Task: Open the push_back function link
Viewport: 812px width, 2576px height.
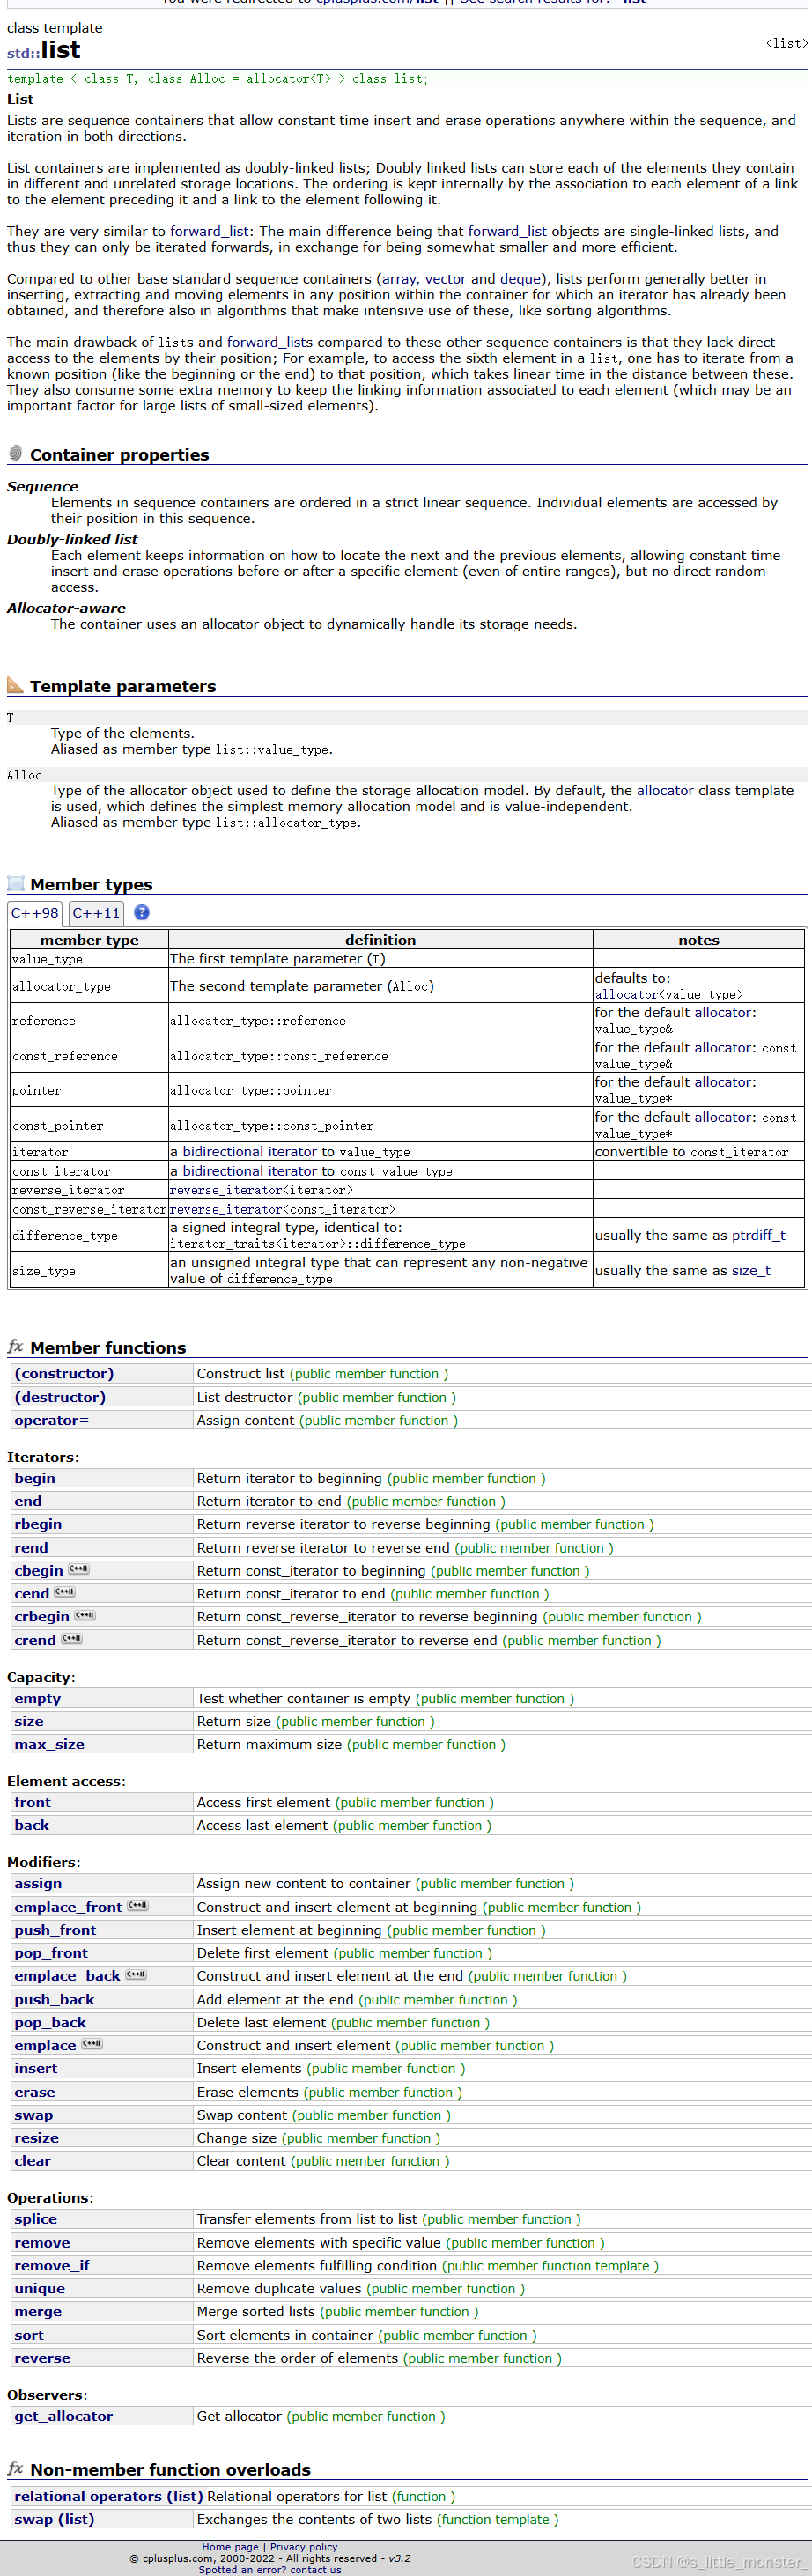Action: coord(54,2000)
